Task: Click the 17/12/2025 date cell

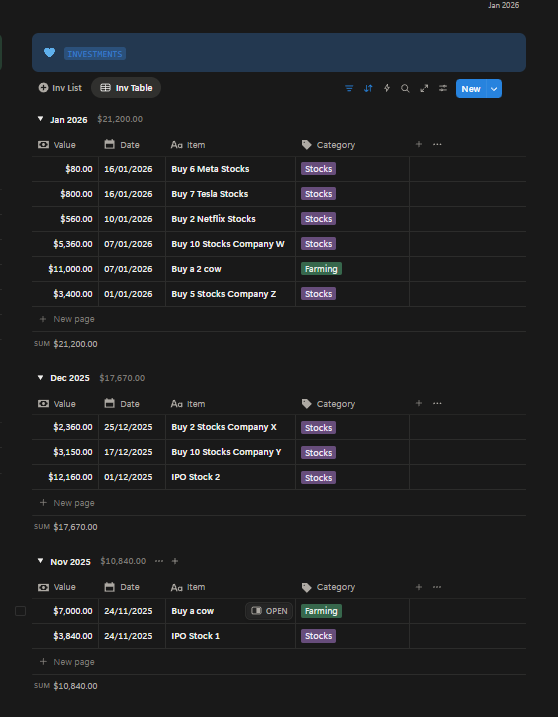Action: pos(132,452)
